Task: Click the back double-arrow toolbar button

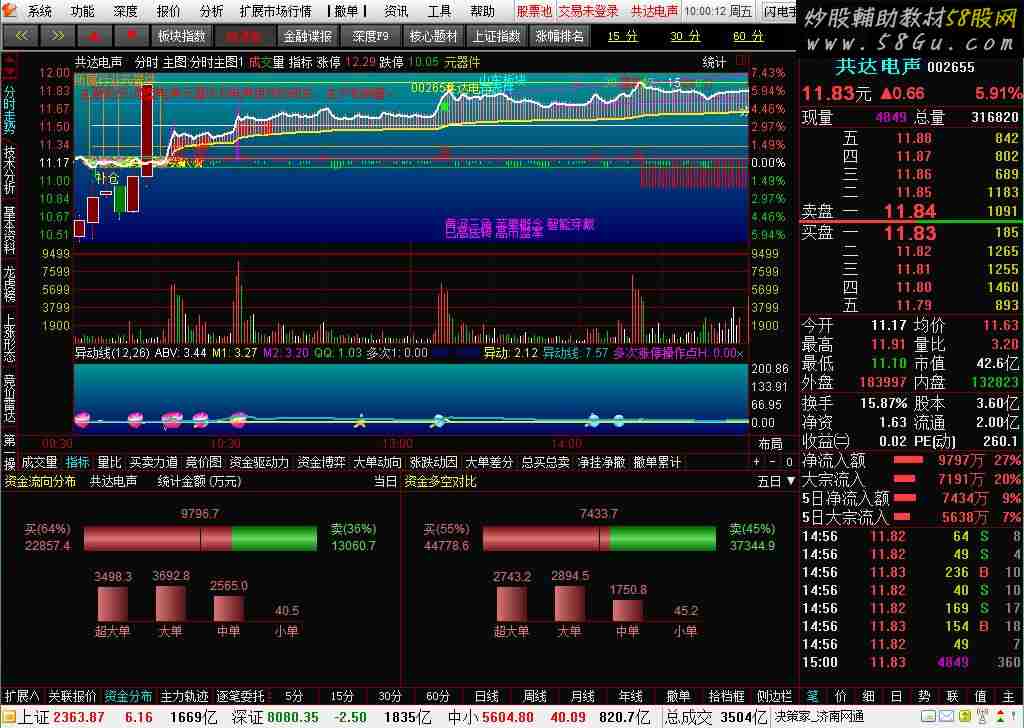Action: (x=22, y=36)
